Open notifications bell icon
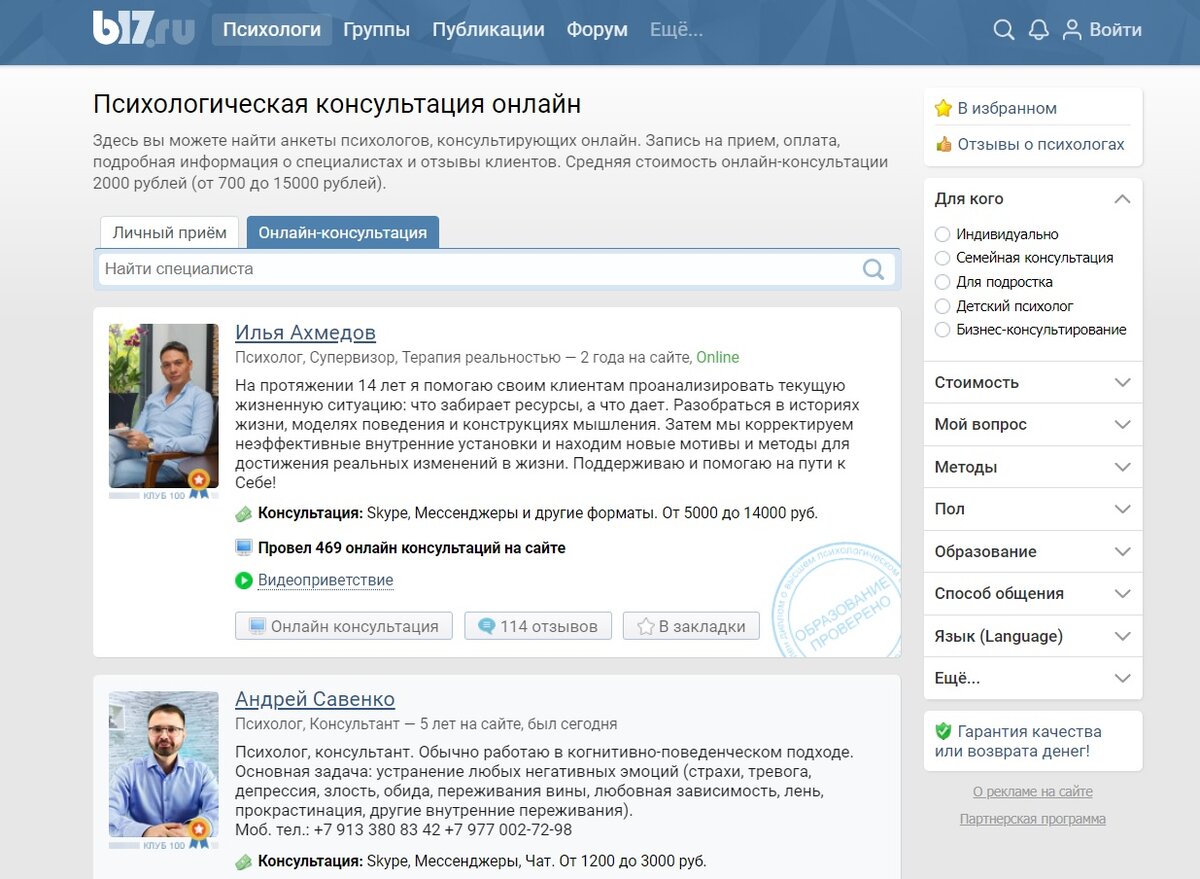The width and height of the screenshot is (1200, 879). pyautogui.click(x=1039, y=30)
